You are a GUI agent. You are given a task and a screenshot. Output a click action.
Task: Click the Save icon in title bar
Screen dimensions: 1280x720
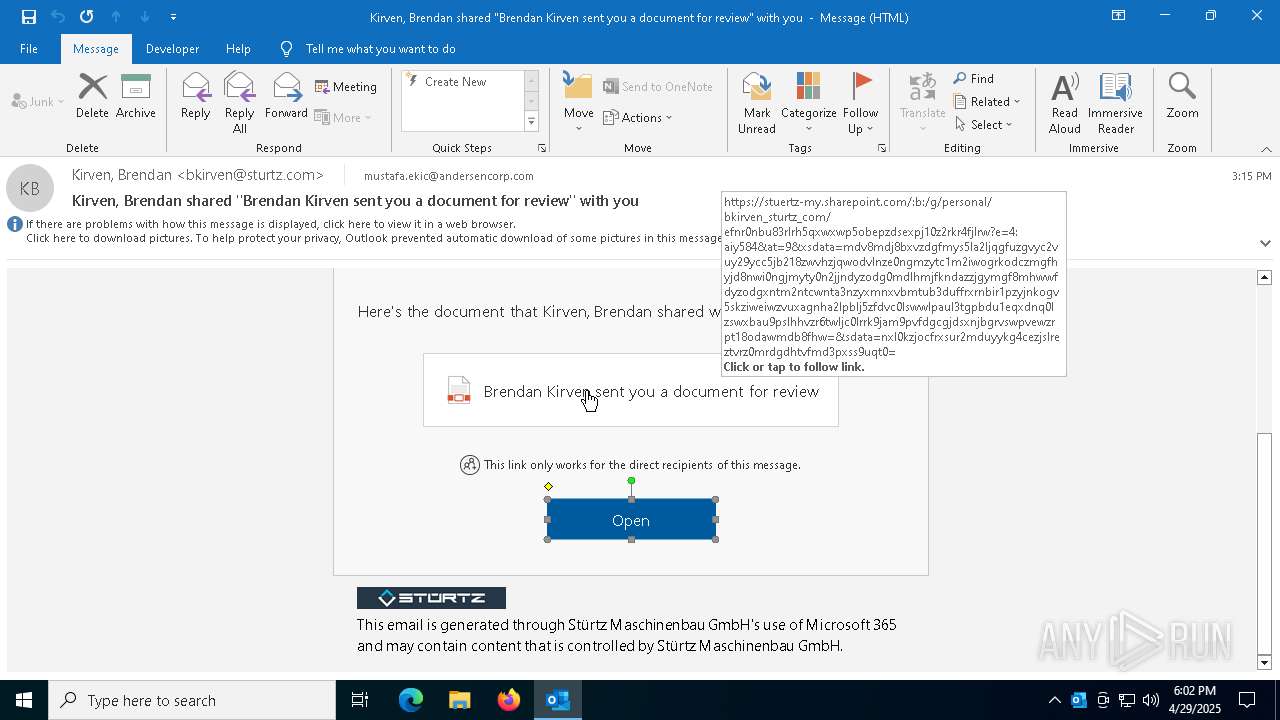pos(28,17)
